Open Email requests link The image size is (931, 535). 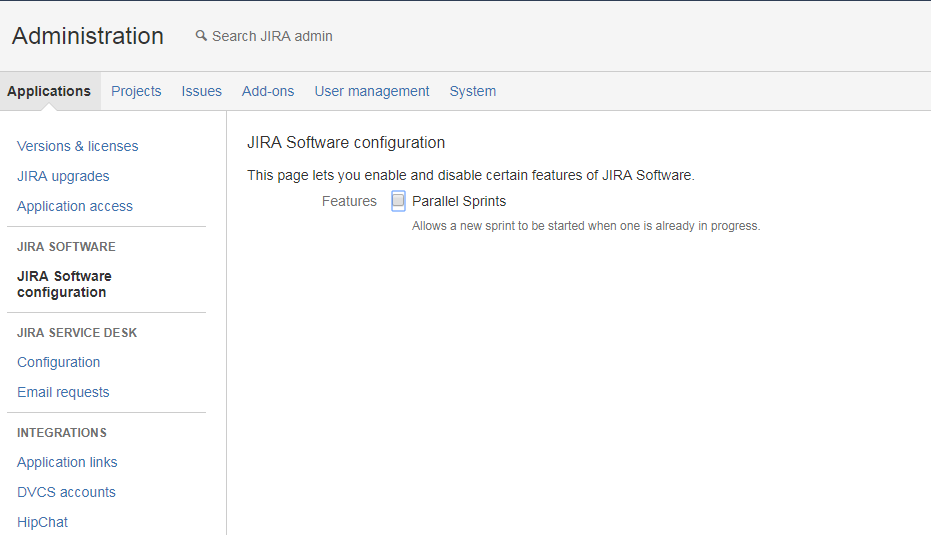[63, 392]
